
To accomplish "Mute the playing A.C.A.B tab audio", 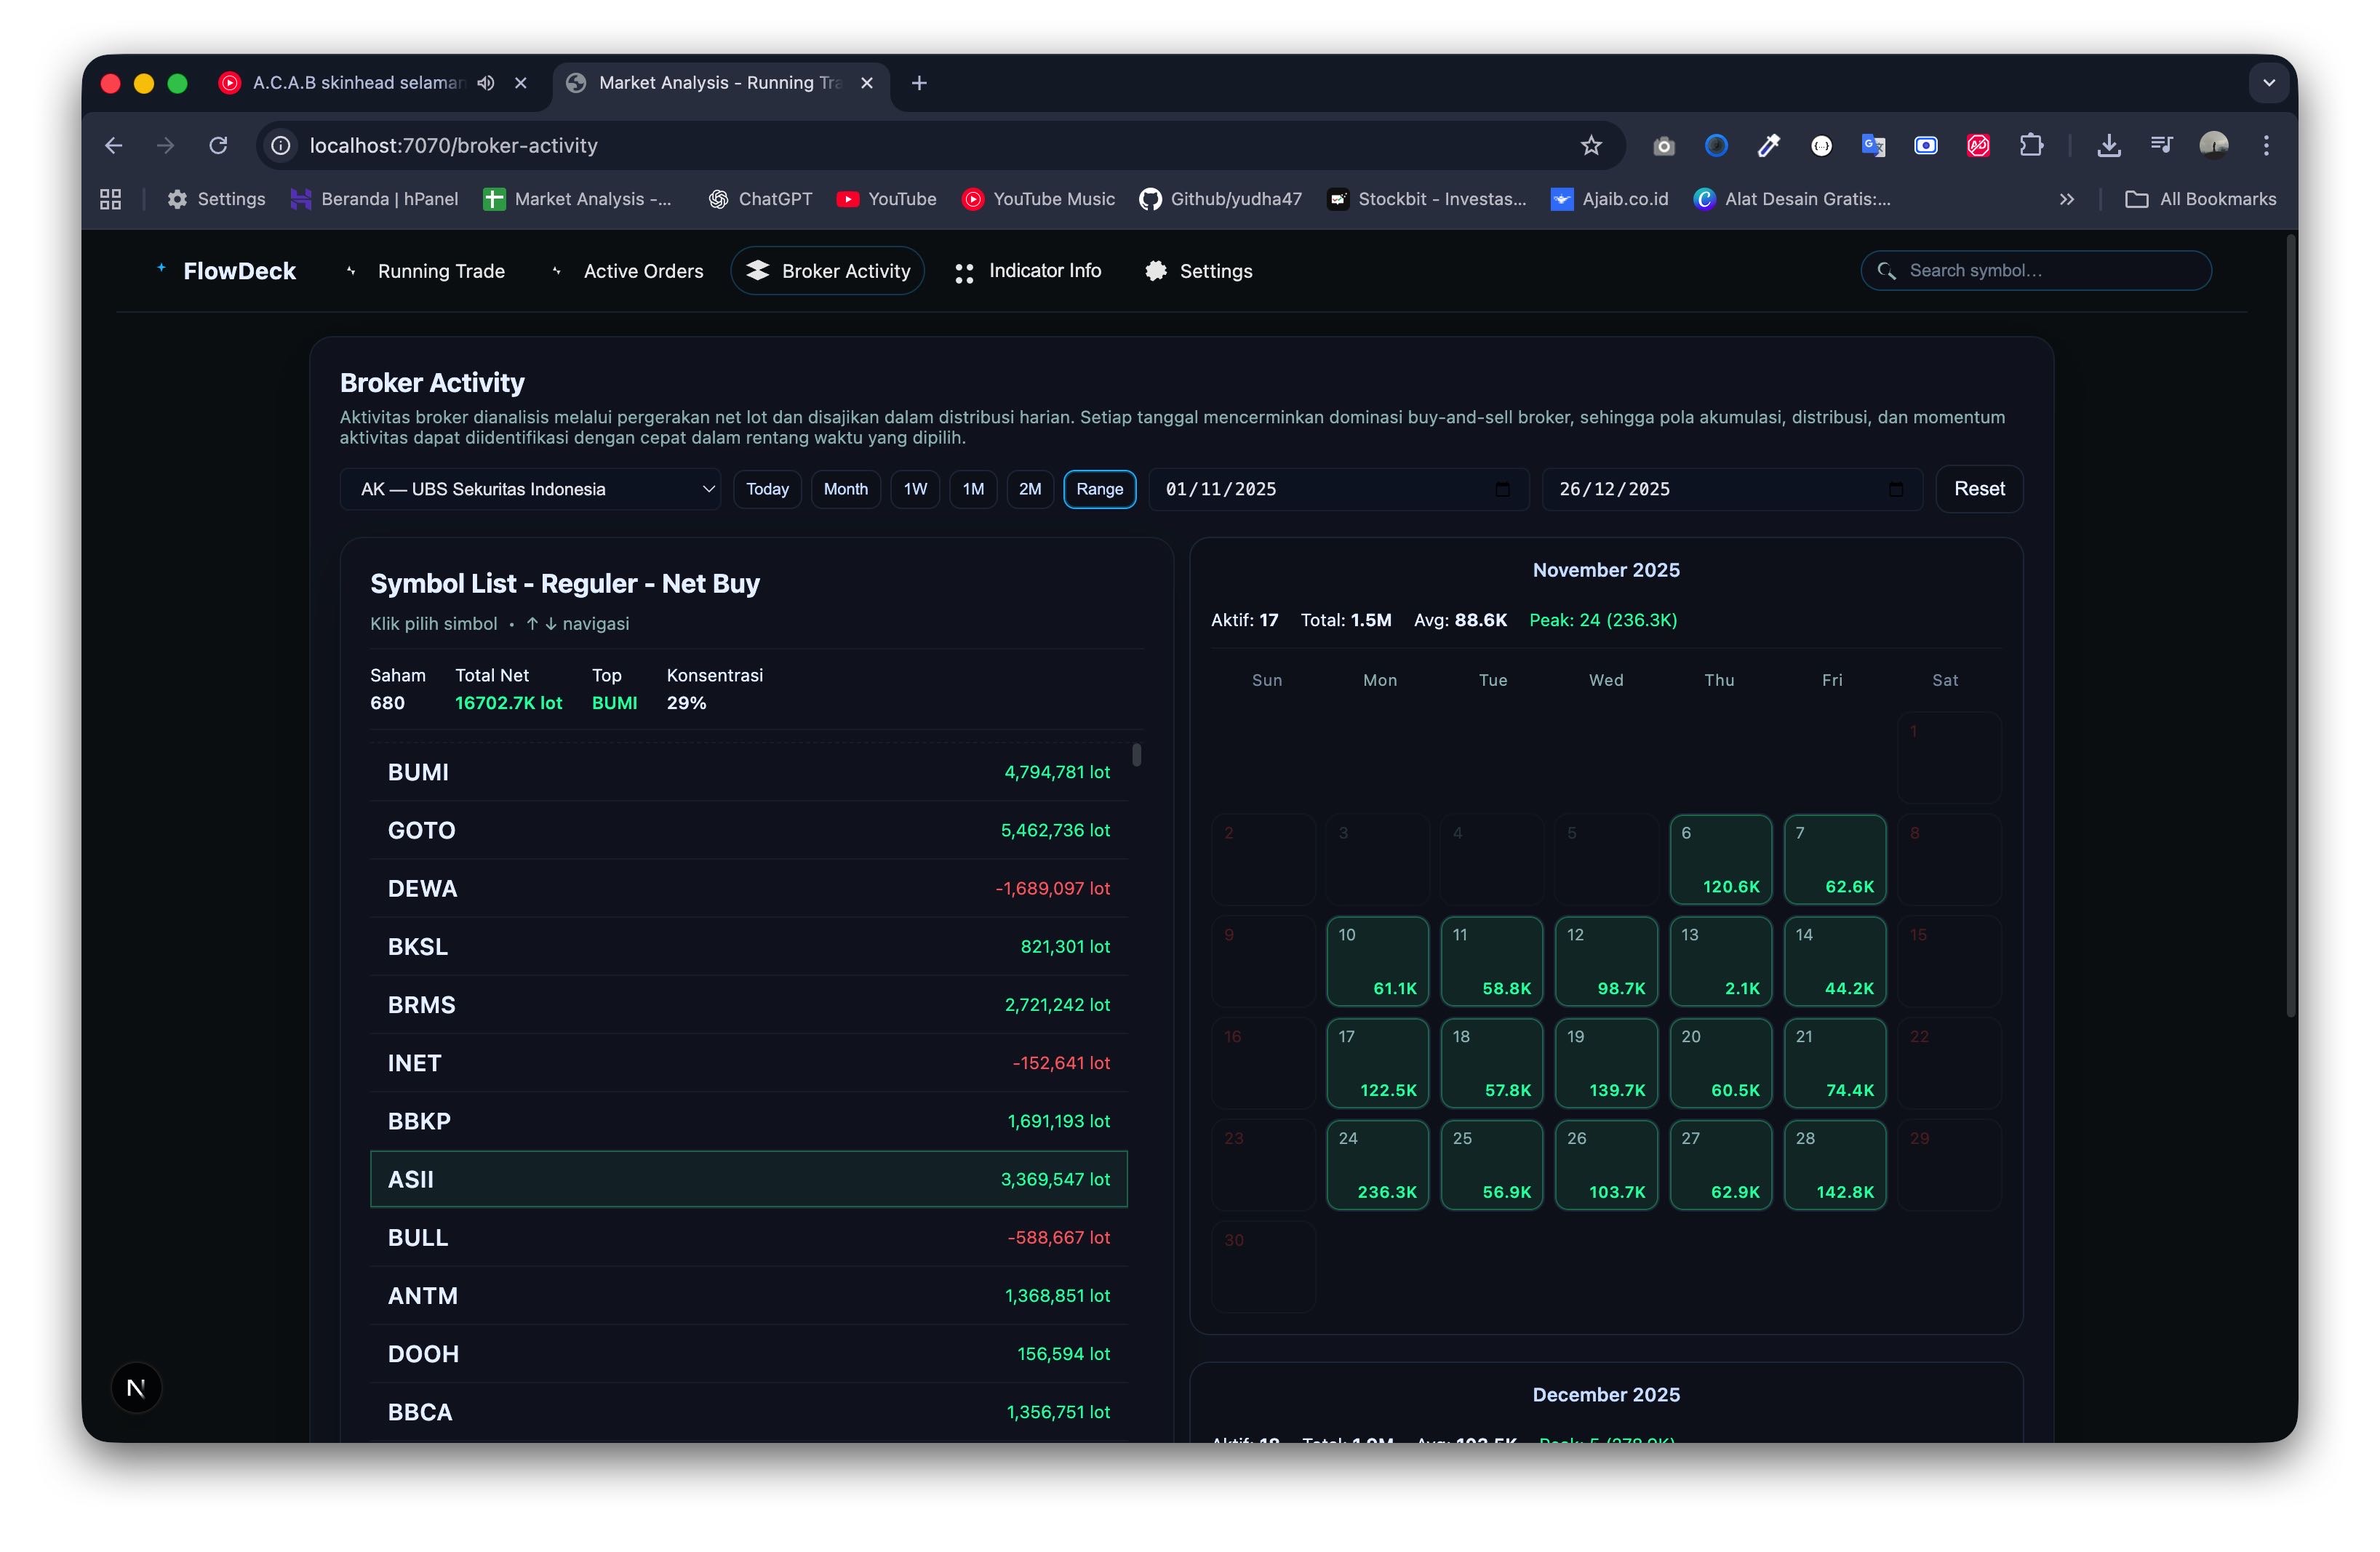I will (x=486, y=83).
